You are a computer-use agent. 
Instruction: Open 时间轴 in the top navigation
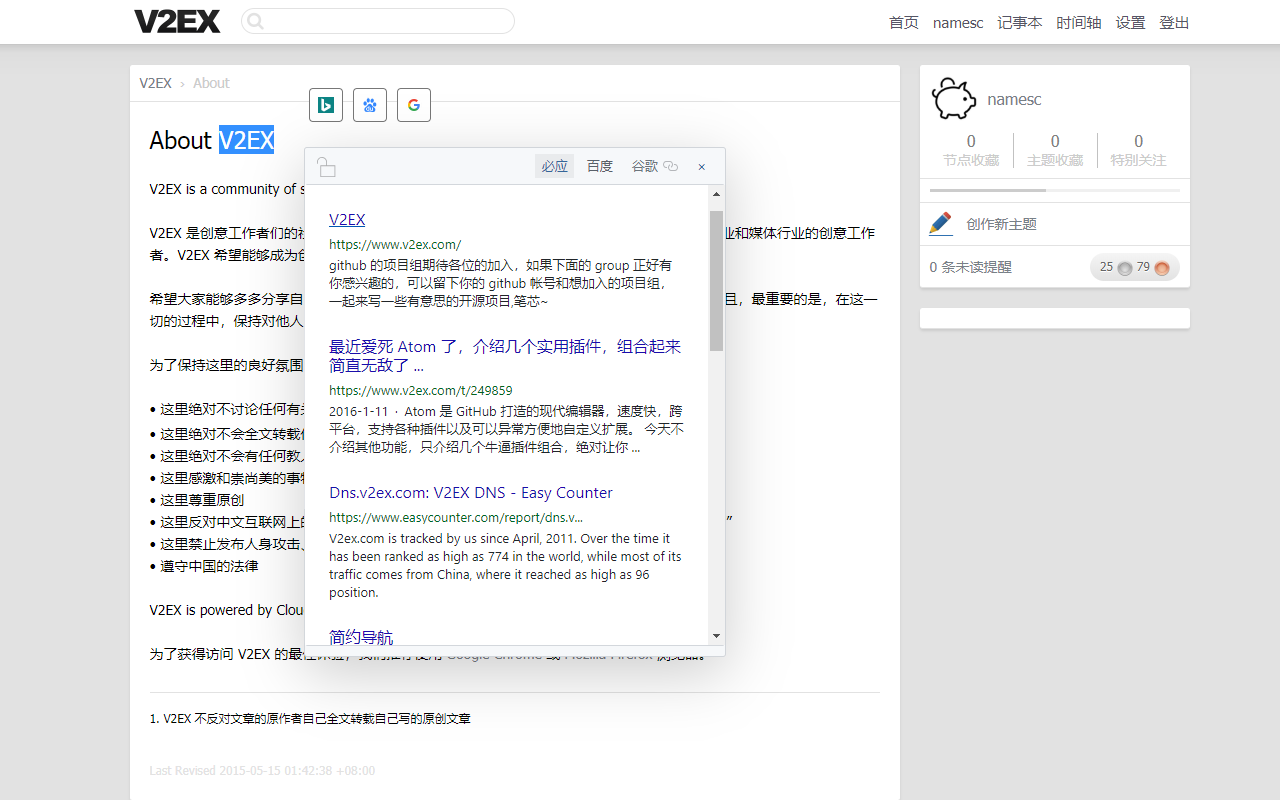tap(1079, 23)
